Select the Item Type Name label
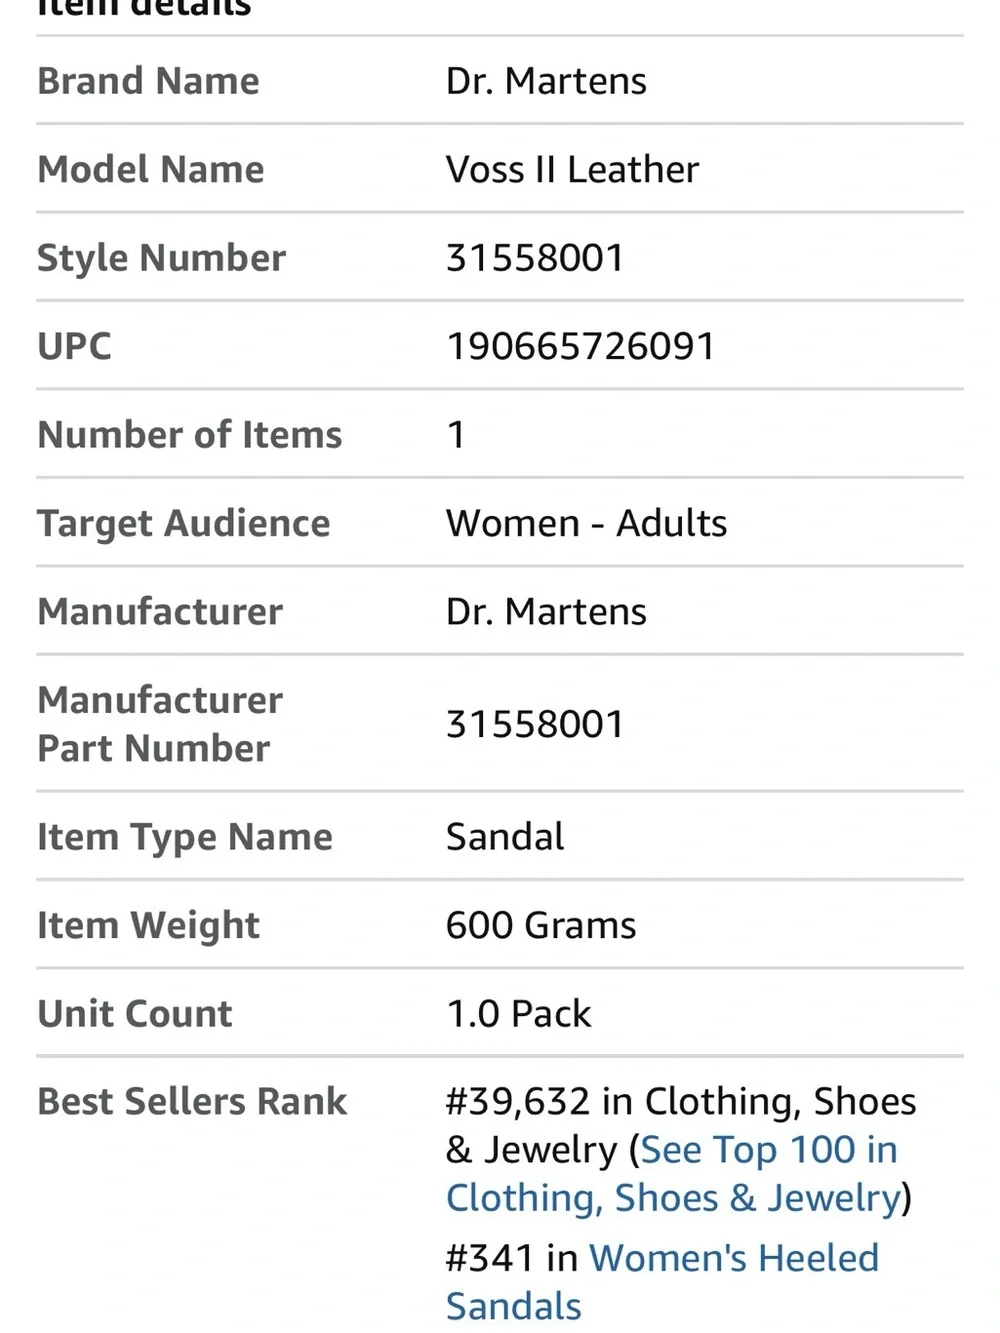 coord(185,837)
